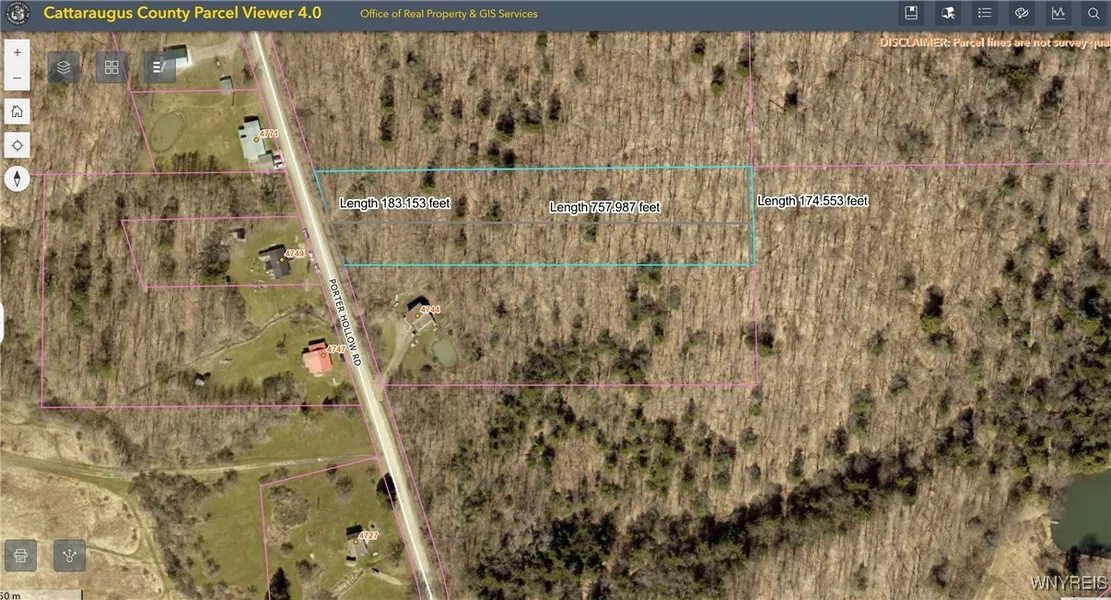Open the basemap gallery grid
Viewport: 1111px width, 600px height.
click(x=112, y=67)
